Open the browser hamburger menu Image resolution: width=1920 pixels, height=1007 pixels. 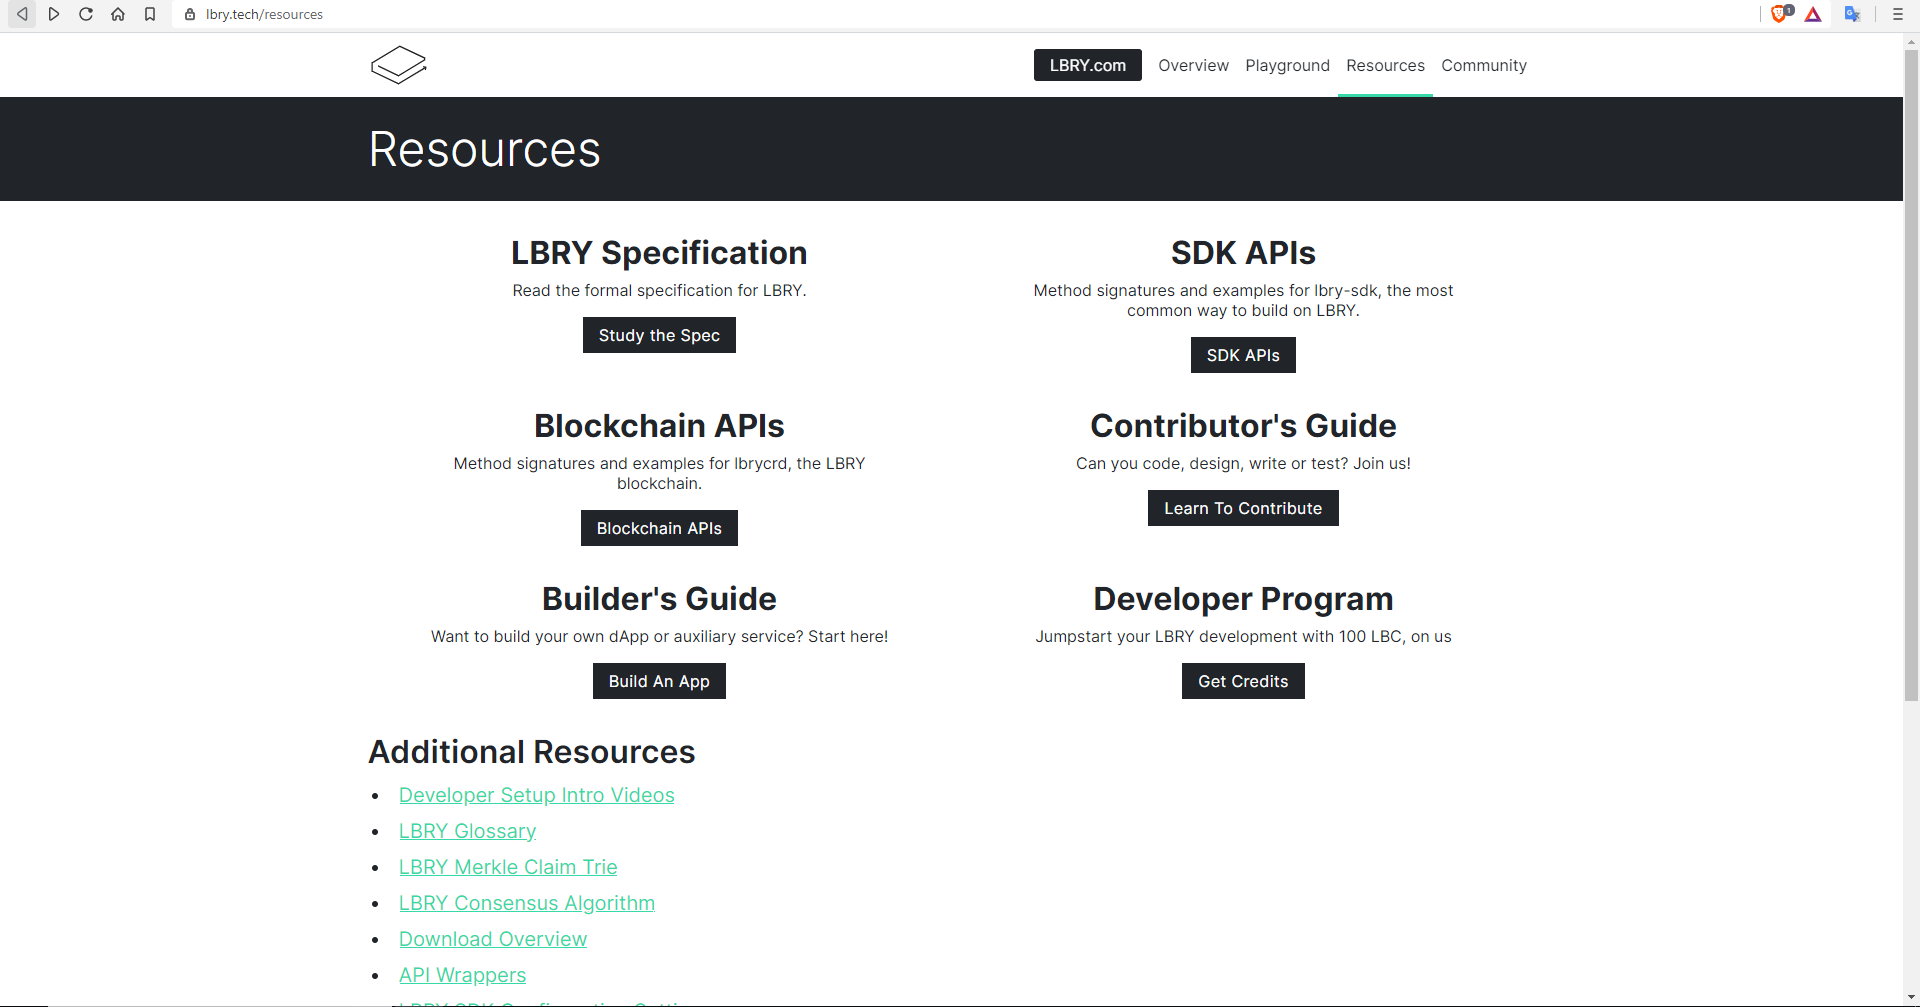(x=1897, y=14)
